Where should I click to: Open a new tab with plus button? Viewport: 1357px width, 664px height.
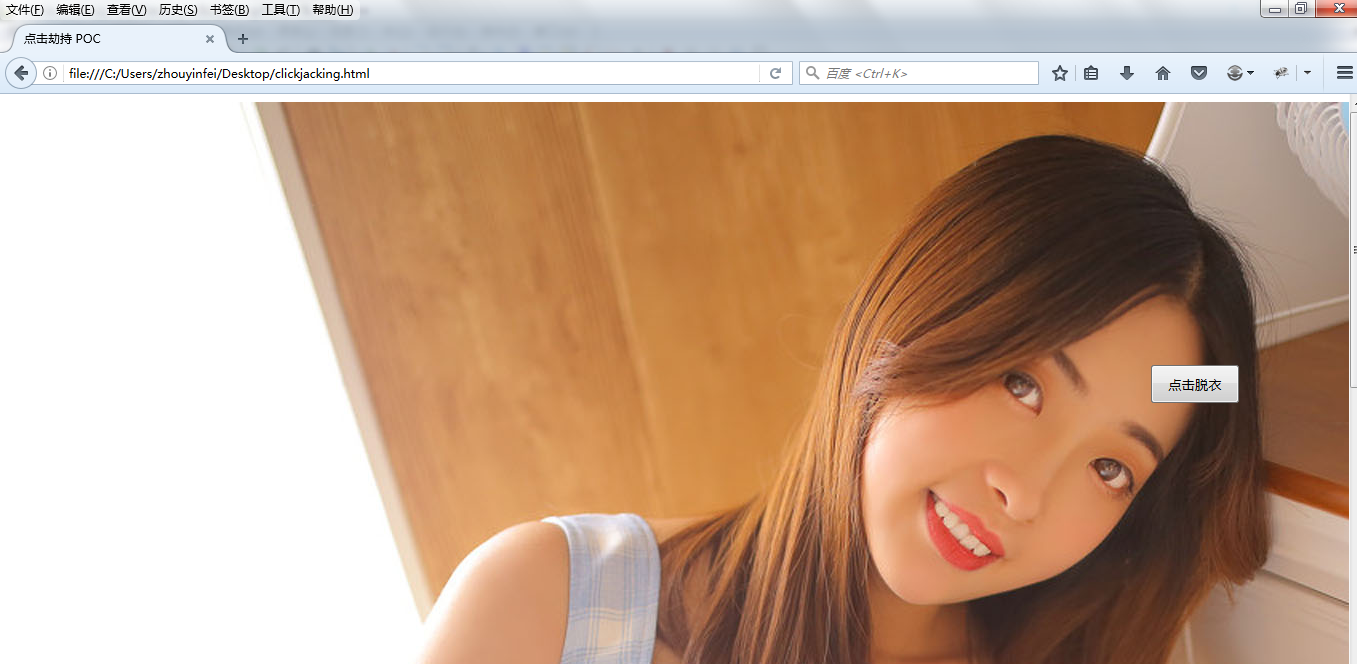(242, 39)
